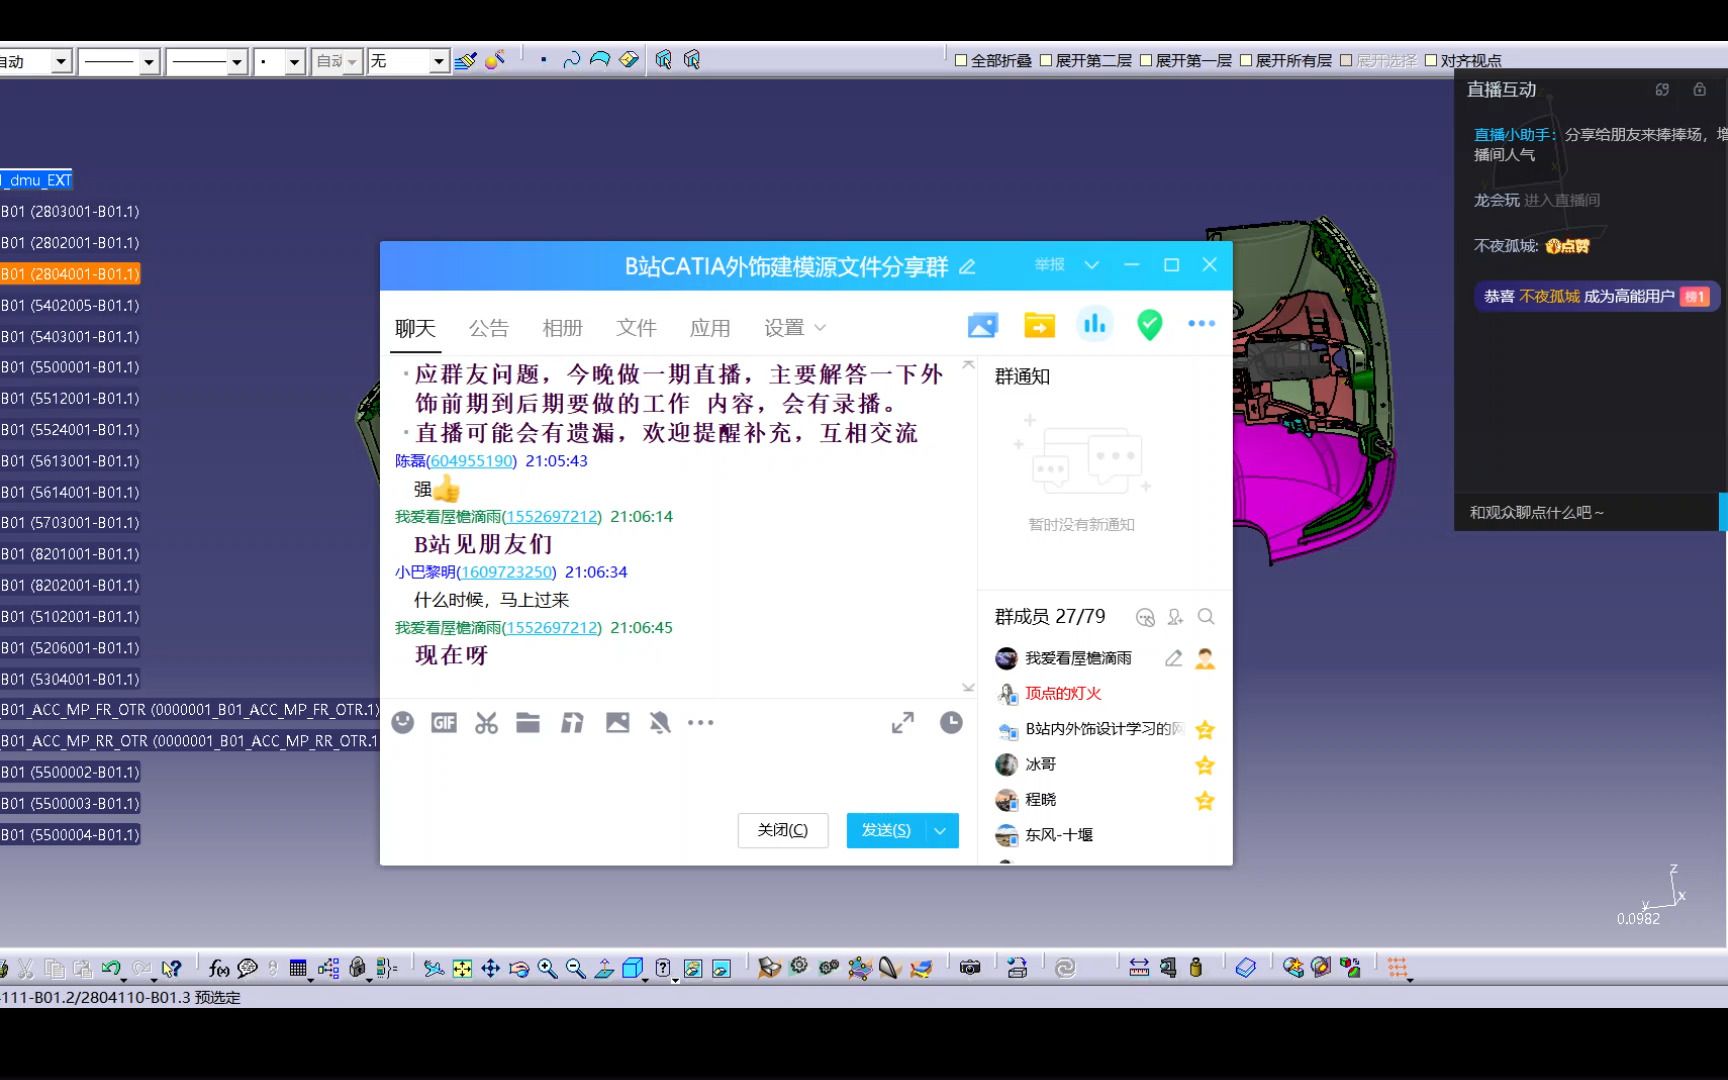This screenshot has height=1080, width=1728.
Task: Check the 全部折叠 checkbox
Action: (961, 60)
